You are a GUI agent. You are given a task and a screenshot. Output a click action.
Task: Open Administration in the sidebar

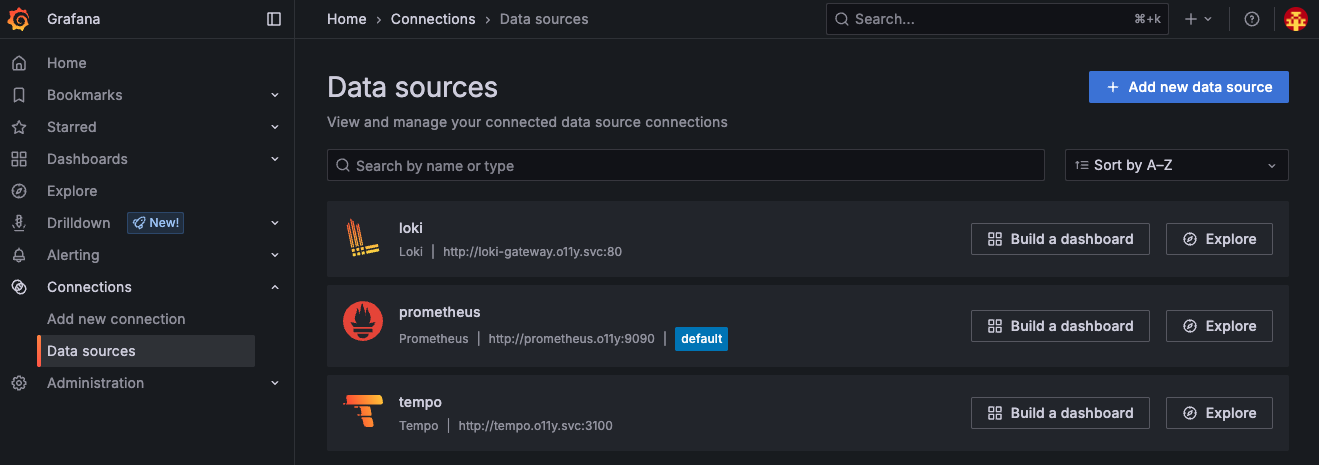95,383
